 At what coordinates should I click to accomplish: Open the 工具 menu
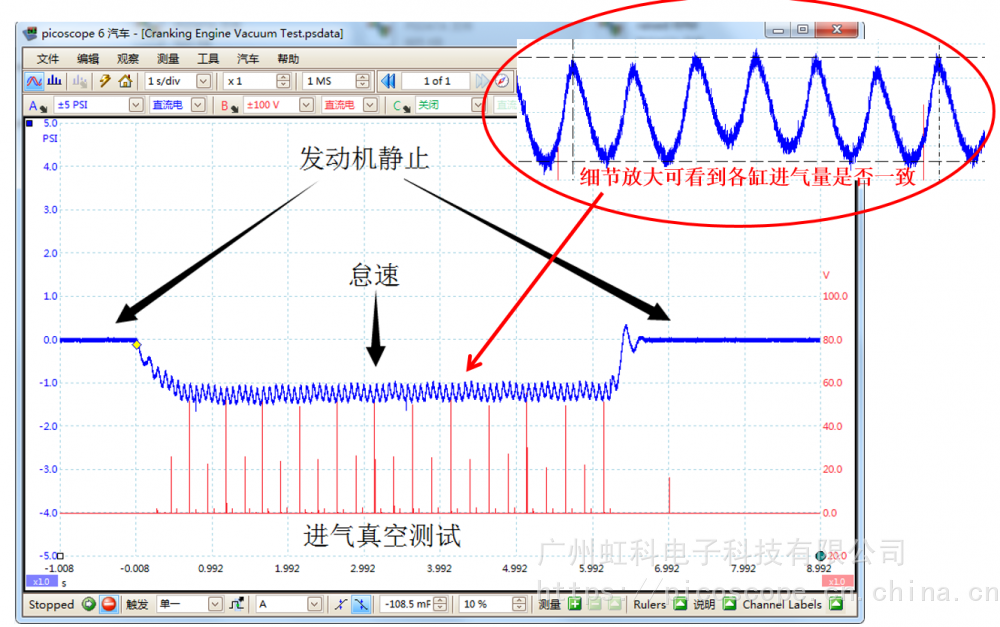point(208,59)
